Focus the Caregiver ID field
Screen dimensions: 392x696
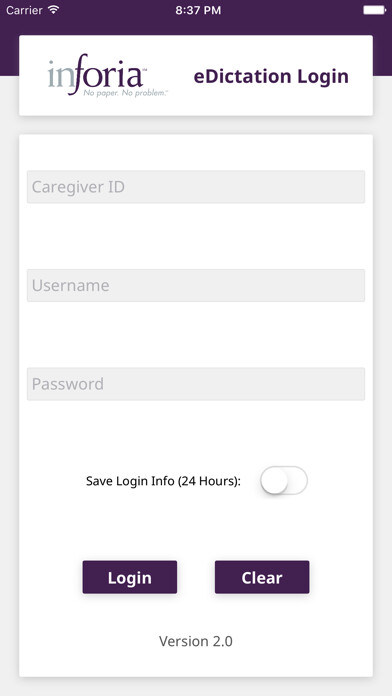196,187
